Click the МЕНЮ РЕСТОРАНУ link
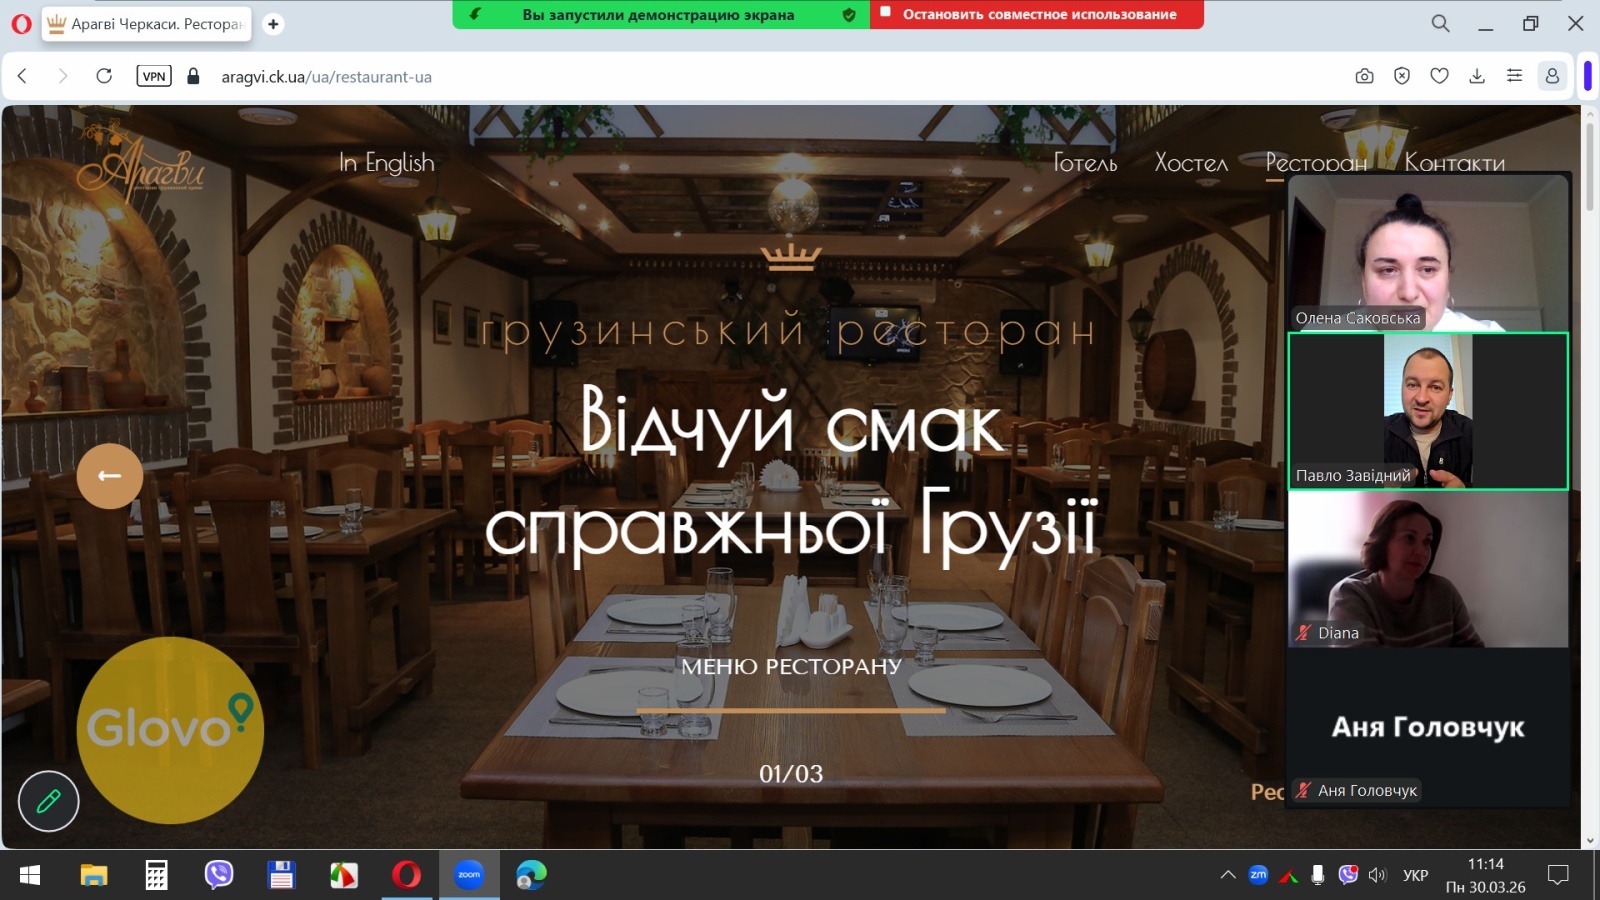 (x=791, y=667)
